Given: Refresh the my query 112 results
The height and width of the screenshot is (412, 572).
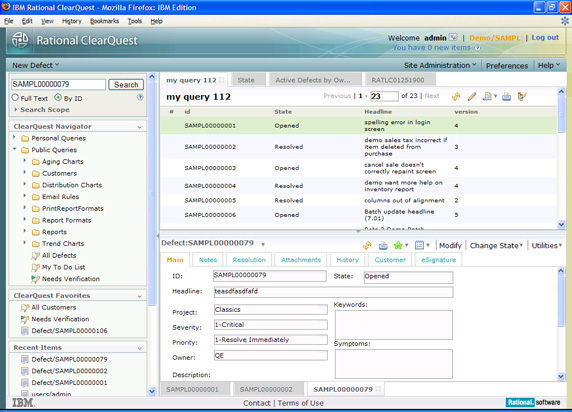Looking at the screenshot, I should point(456,96).
